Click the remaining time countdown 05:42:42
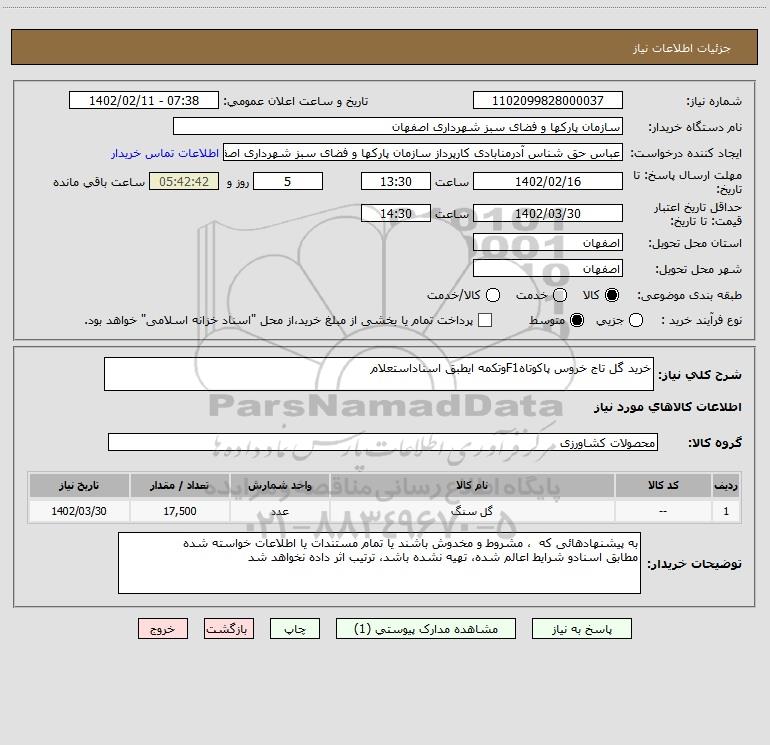 (x=184, y=181)
